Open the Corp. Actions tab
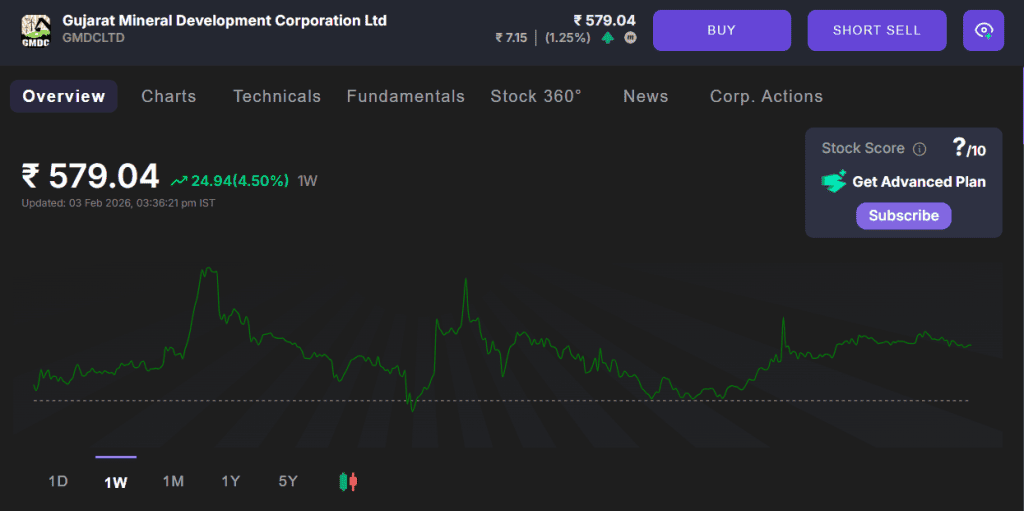Viewport: 1024px width, 511px height. (x=767, y=97)
